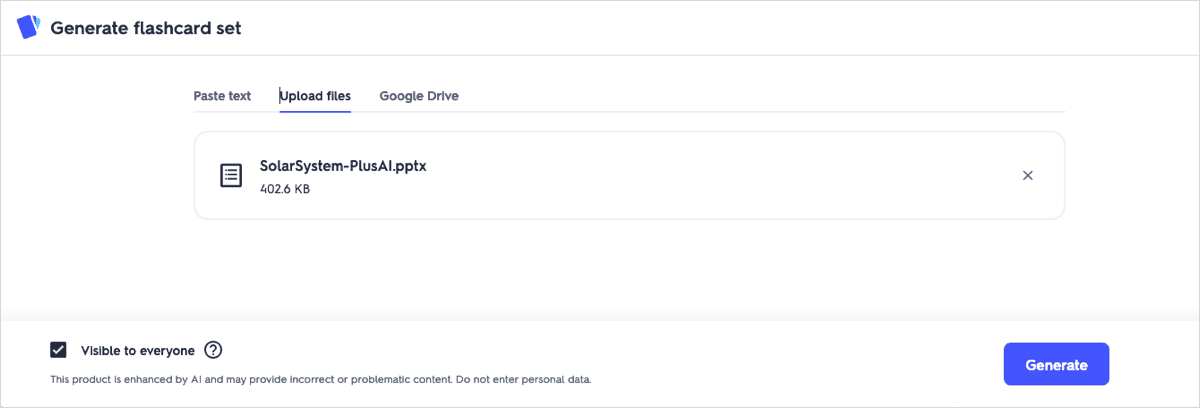
Task: Click the blank area below the file card
Action: pos(629,268)
